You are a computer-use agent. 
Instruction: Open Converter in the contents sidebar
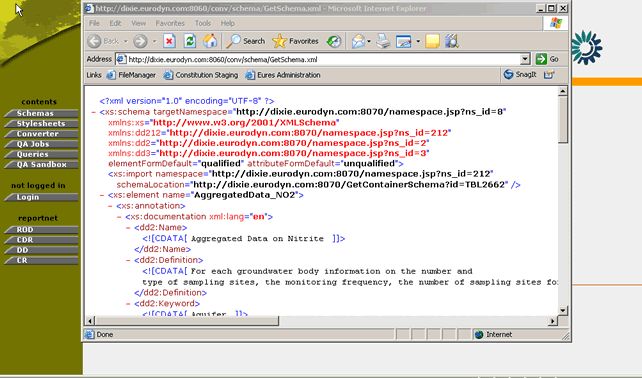[41, 134]
